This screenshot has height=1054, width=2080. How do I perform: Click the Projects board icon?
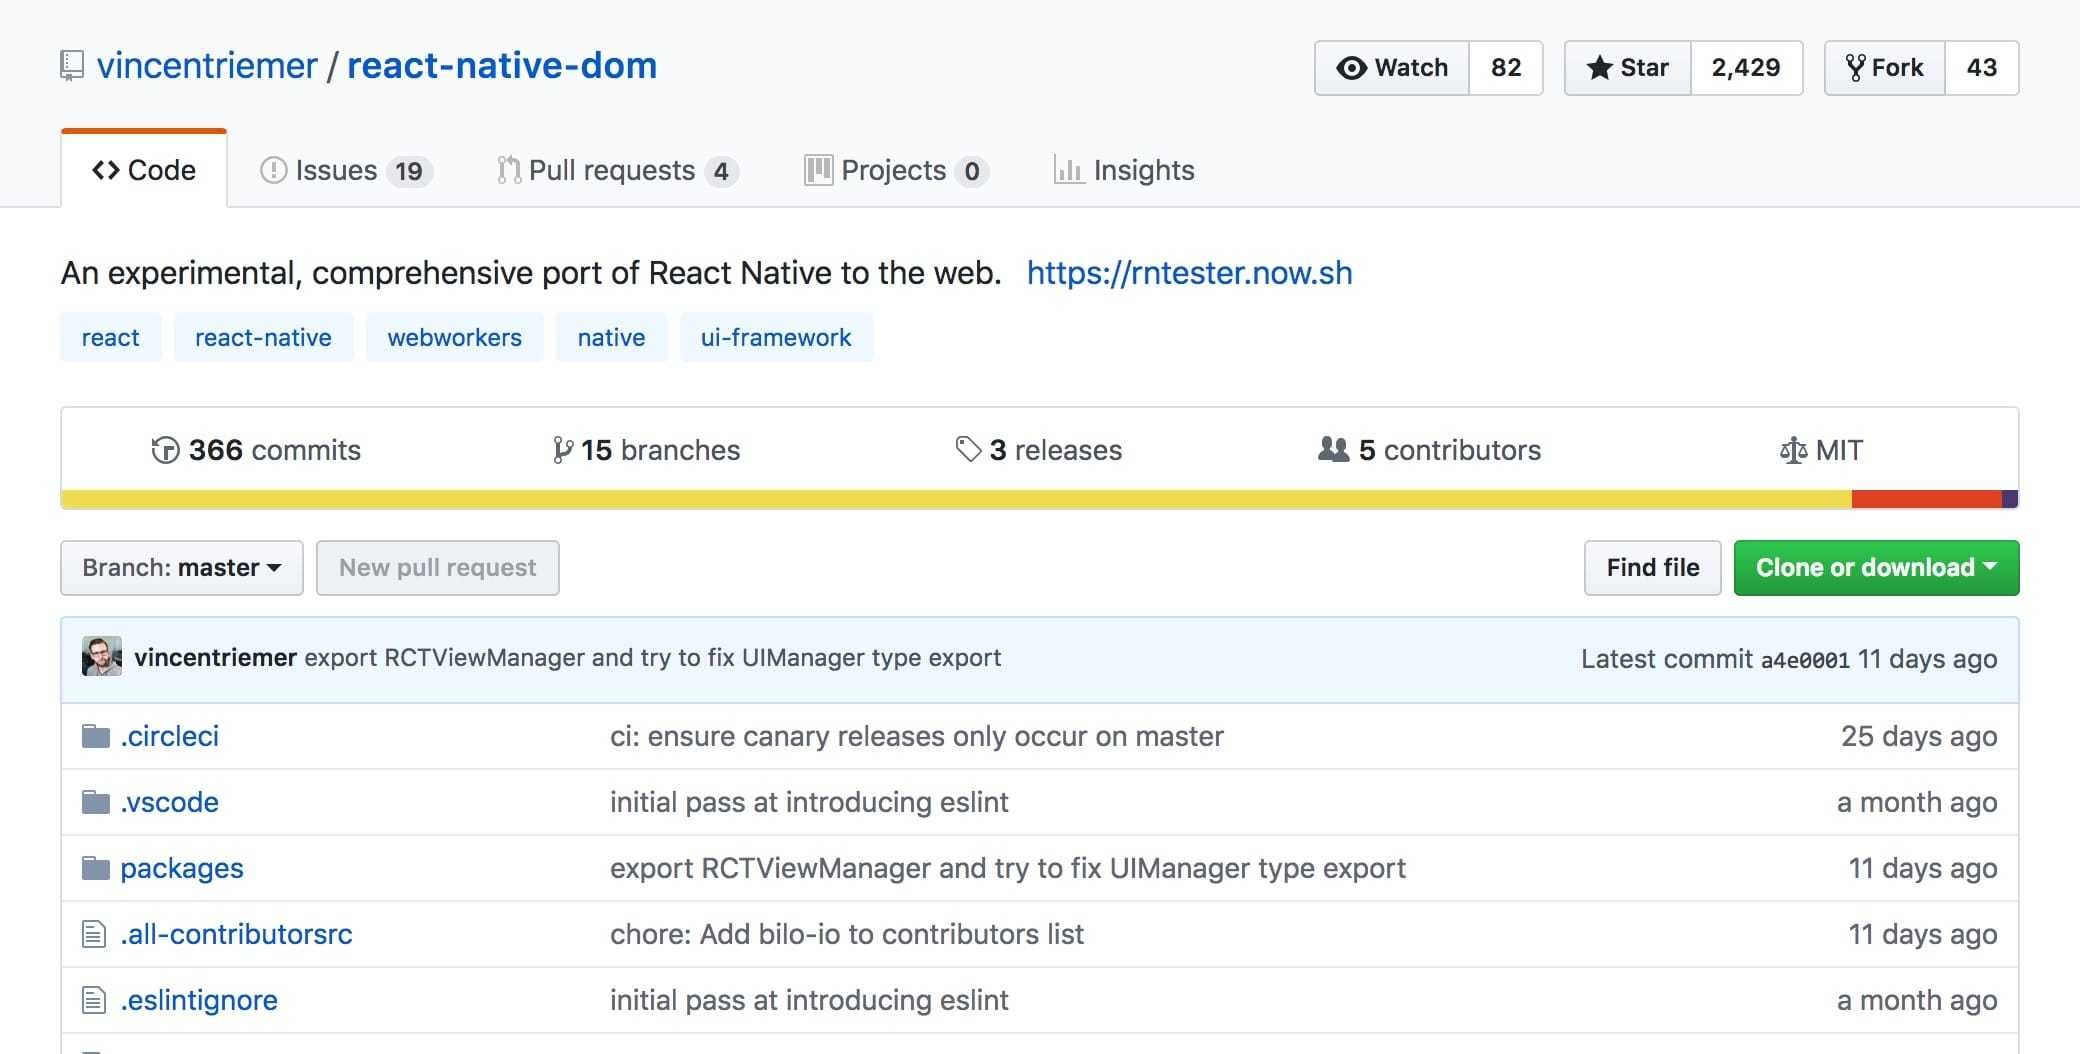818,170
